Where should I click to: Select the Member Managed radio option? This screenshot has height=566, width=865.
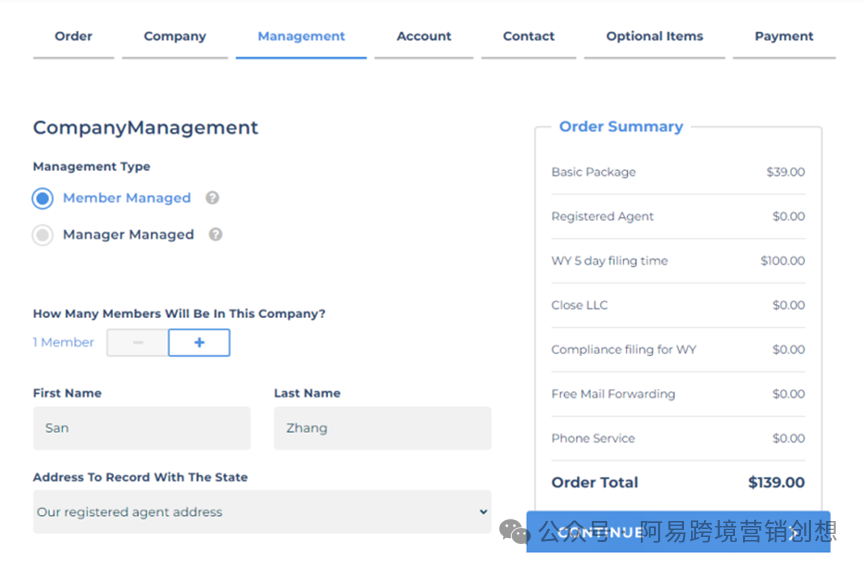42,199
